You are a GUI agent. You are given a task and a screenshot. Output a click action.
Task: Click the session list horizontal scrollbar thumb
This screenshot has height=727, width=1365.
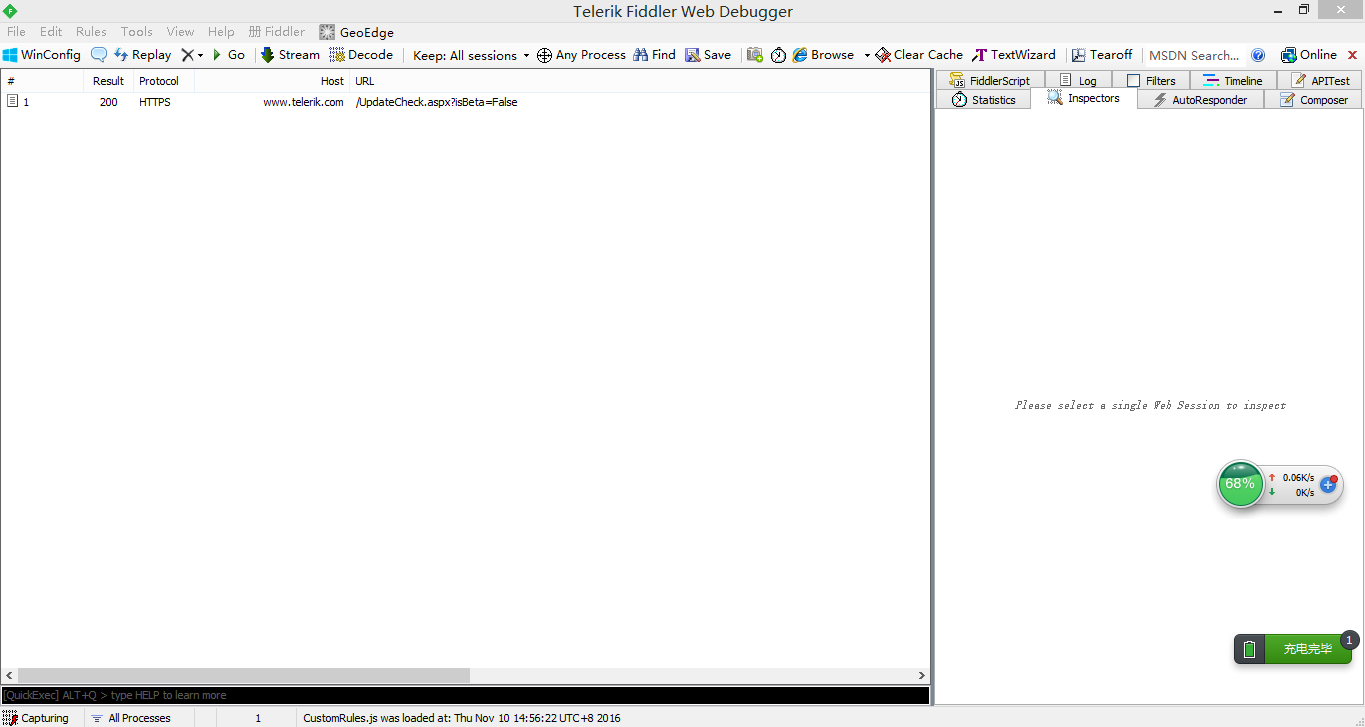pos(243,676)
